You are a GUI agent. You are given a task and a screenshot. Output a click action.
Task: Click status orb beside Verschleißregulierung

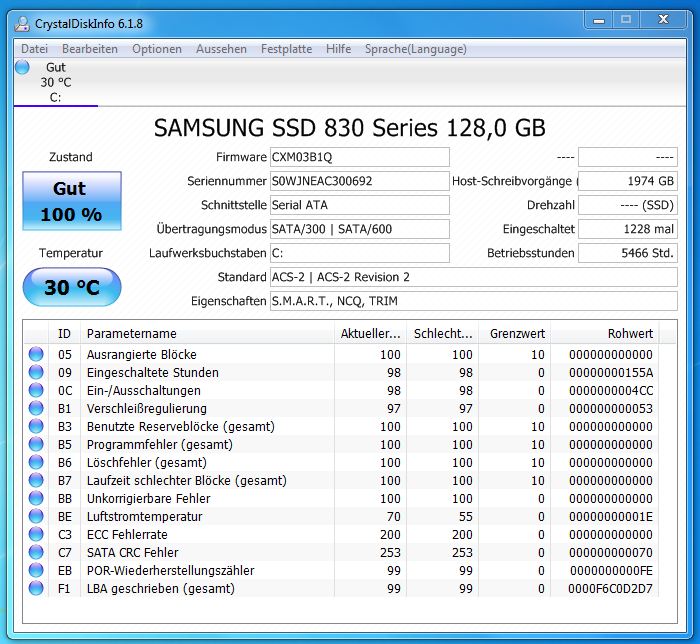pyautogui.click(x=36, y=408)
